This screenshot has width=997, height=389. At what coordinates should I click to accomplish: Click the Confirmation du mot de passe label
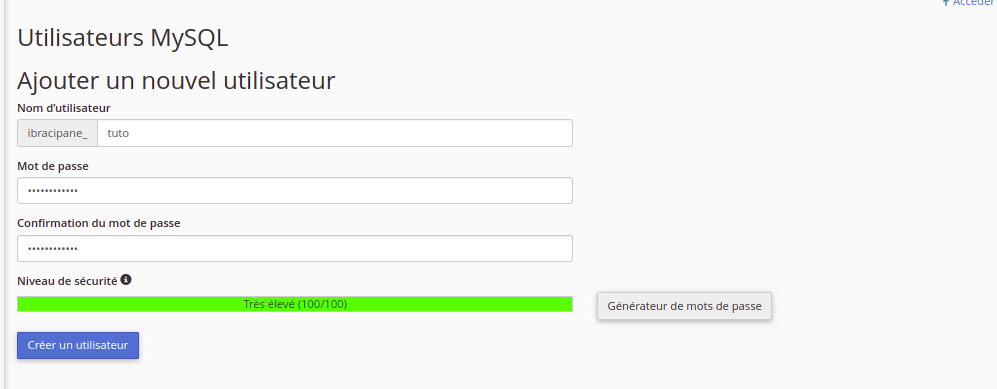tap(99, 223)
